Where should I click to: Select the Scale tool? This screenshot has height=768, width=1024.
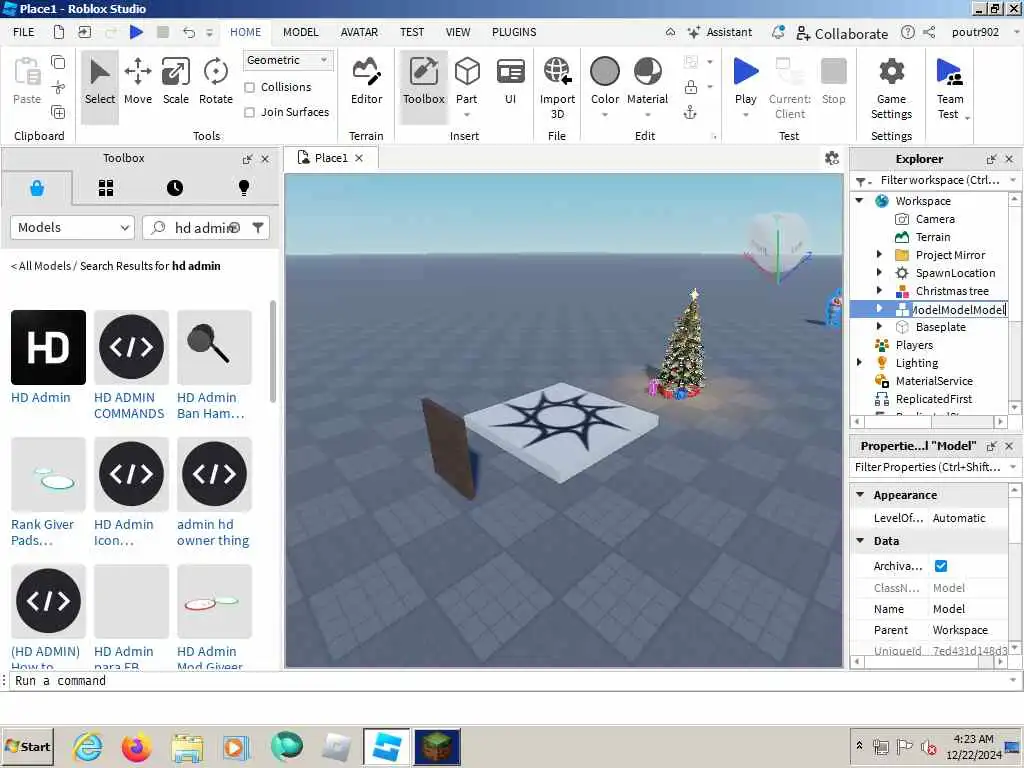point(176,81)
